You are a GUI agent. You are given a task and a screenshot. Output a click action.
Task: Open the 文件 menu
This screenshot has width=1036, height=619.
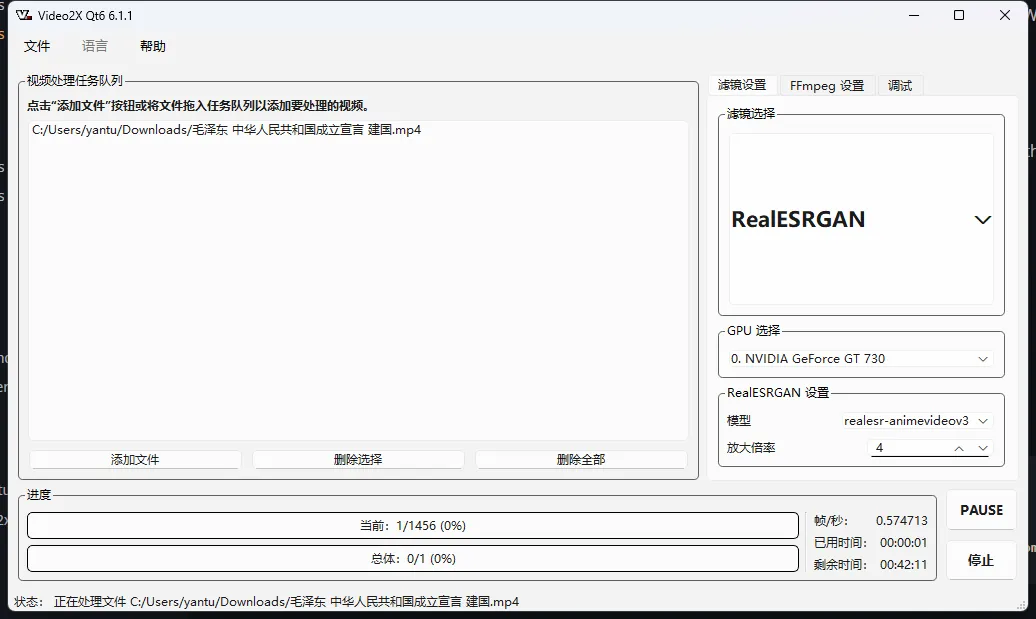point(37,46)
